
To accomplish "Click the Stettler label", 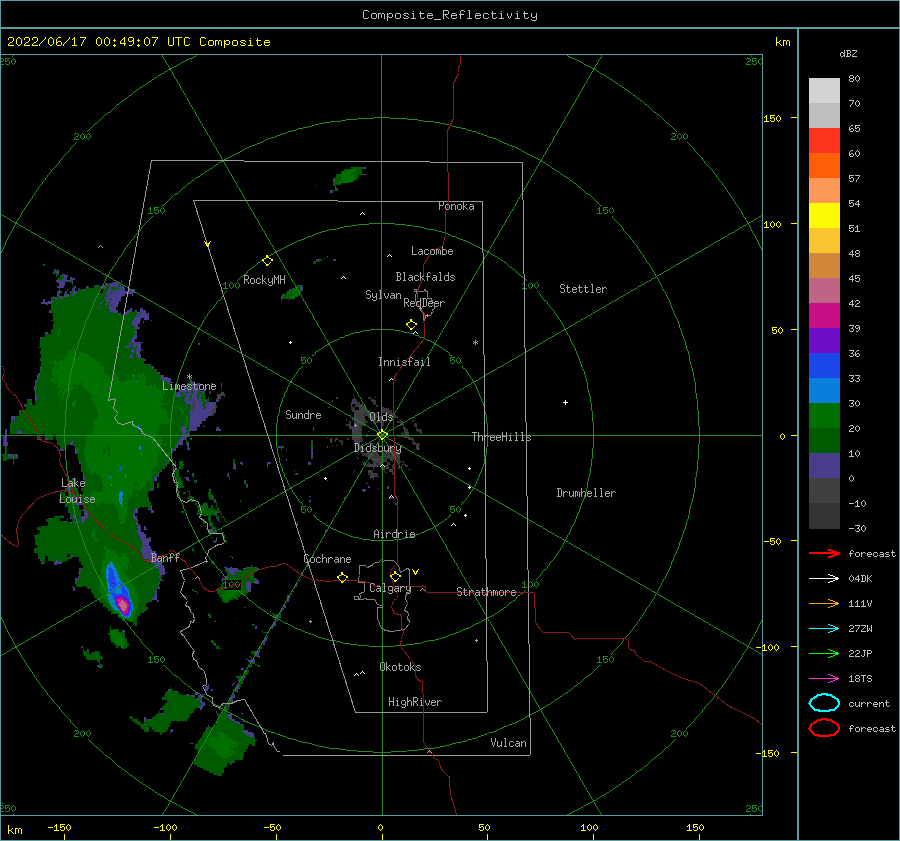I will [583, 289].
